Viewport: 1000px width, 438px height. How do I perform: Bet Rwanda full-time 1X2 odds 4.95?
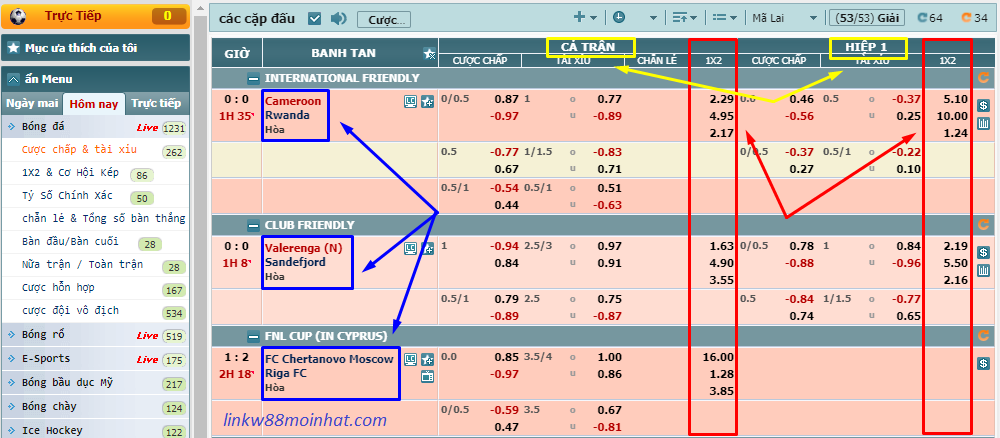pos(722,116)
